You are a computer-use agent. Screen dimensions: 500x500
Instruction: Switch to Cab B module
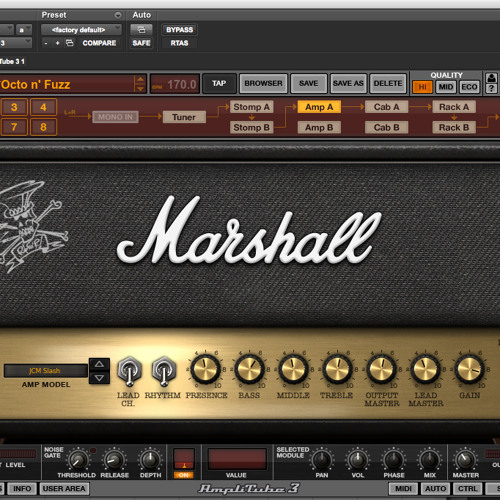pos(387,127)
